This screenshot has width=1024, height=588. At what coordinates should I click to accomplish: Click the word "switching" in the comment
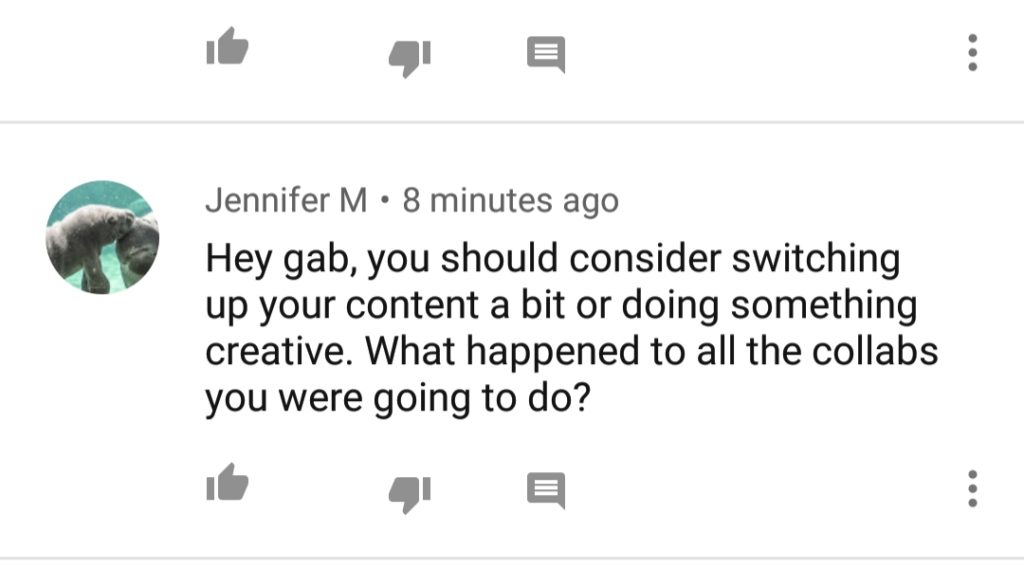pyautogui.click(x=817, y=259)
